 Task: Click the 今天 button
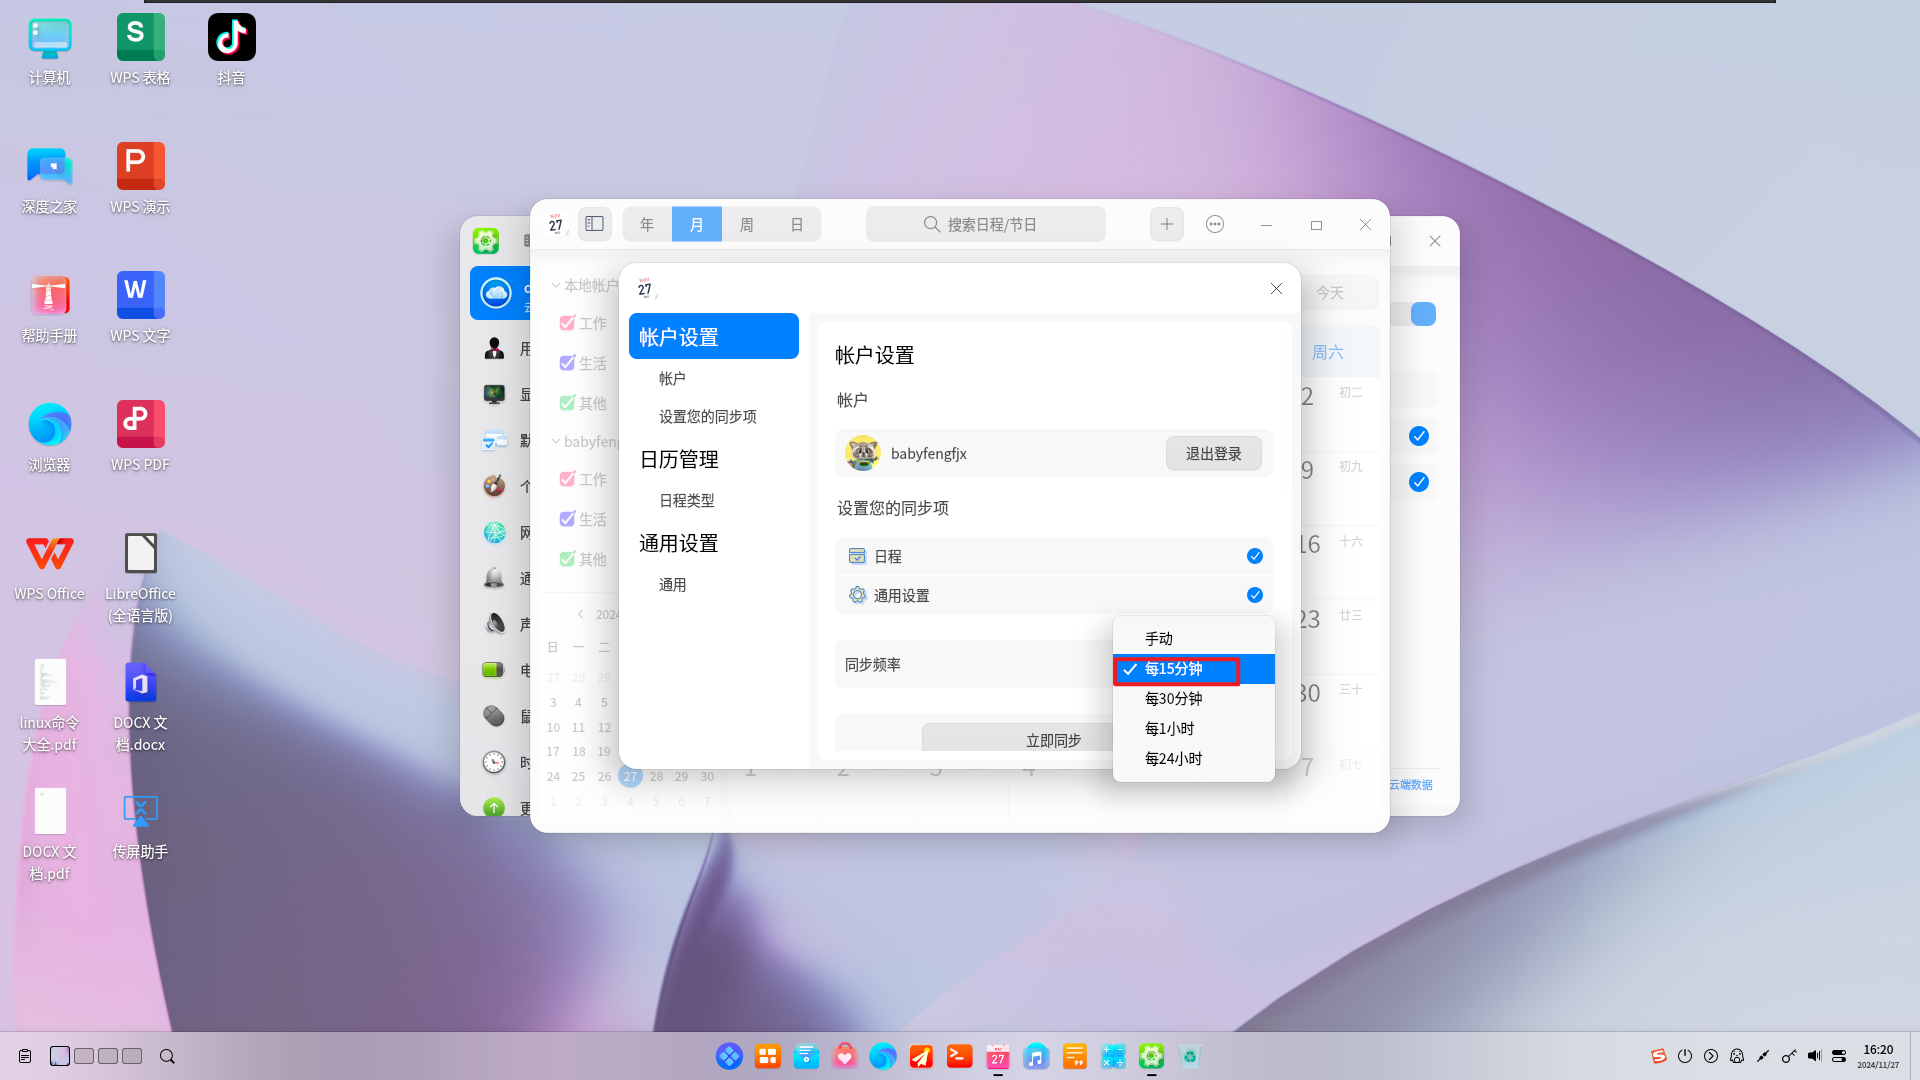[x=1329, y=292]
